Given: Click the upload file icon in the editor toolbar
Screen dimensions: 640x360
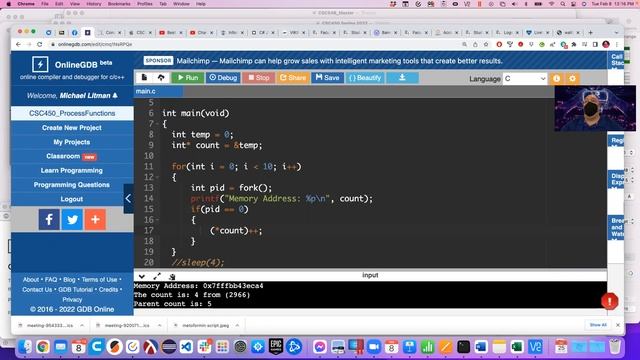Looking at the screenshot, I should click(161, 78).
